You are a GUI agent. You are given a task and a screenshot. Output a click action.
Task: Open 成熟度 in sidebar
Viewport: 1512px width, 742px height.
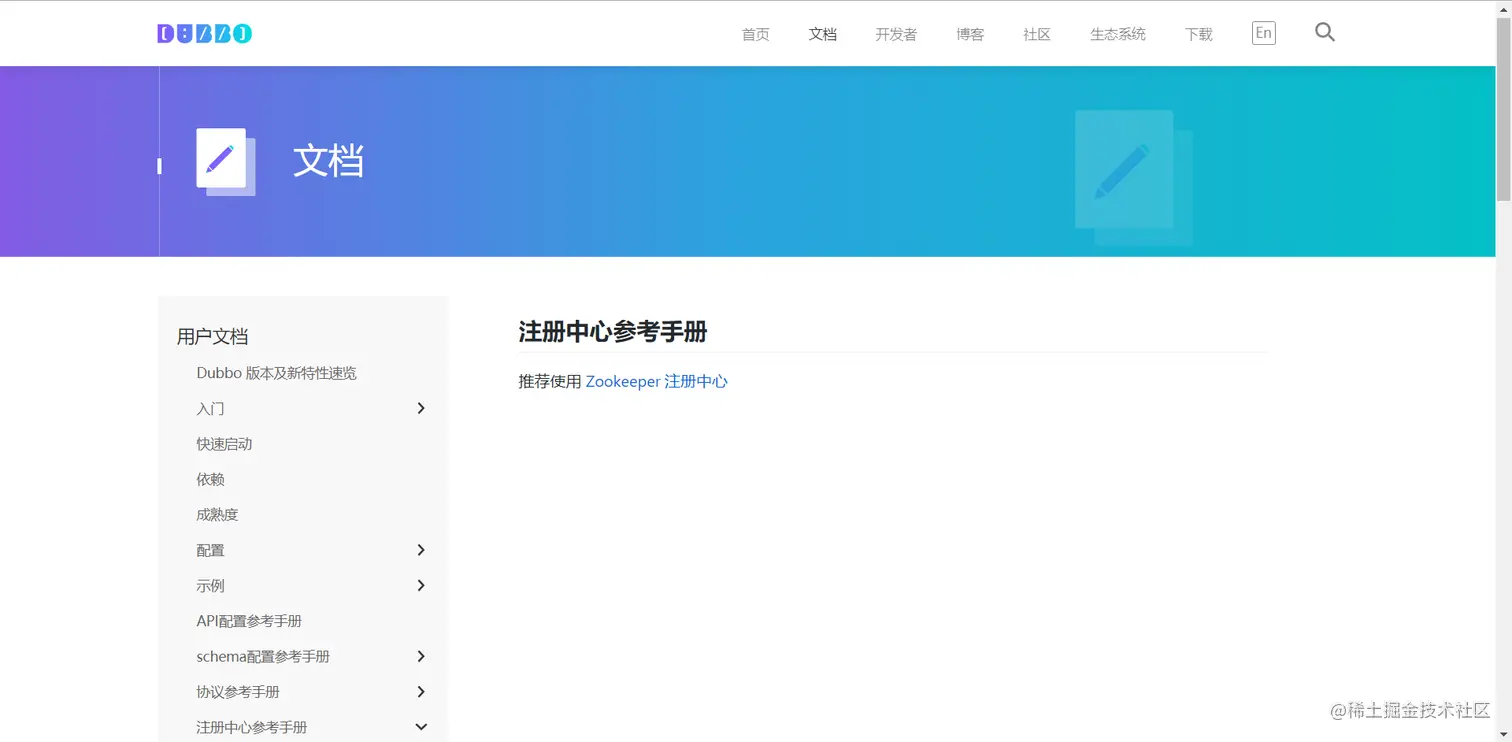217,515
